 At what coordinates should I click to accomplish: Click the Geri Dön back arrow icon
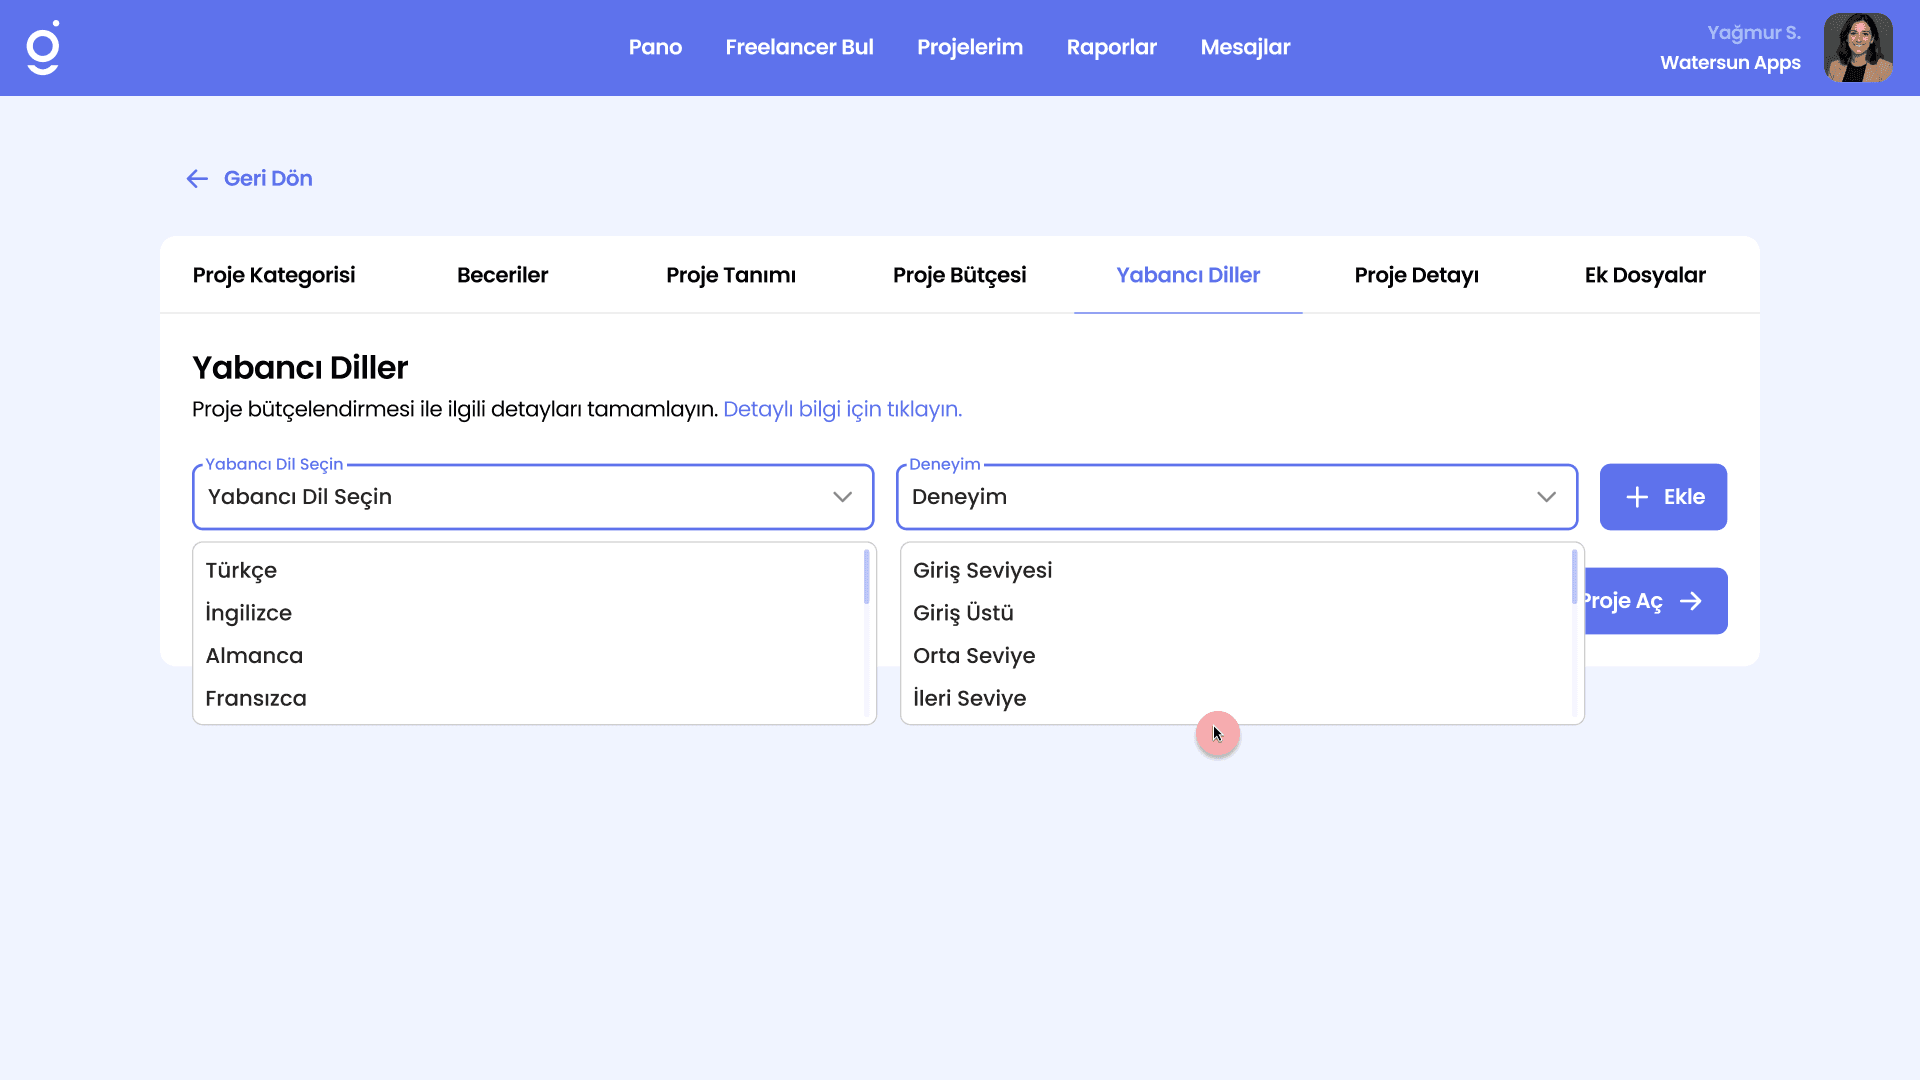[197, 179]
